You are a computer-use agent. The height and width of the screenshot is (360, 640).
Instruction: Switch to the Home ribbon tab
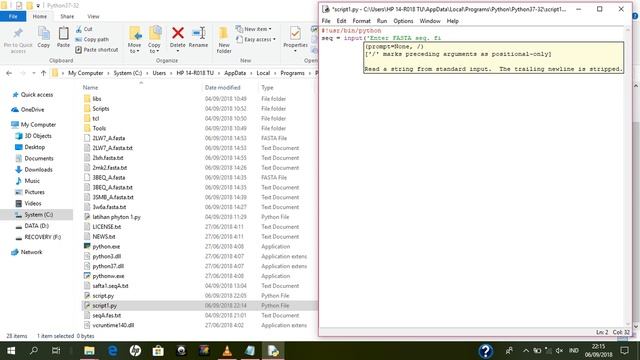tap(40, 16)
